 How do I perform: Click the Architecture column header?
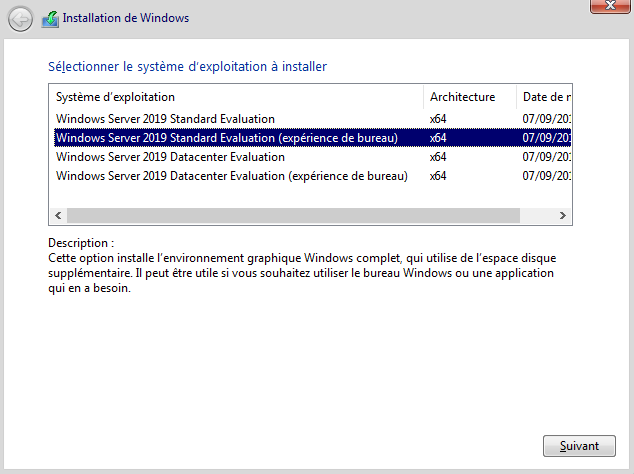[470, 97]
